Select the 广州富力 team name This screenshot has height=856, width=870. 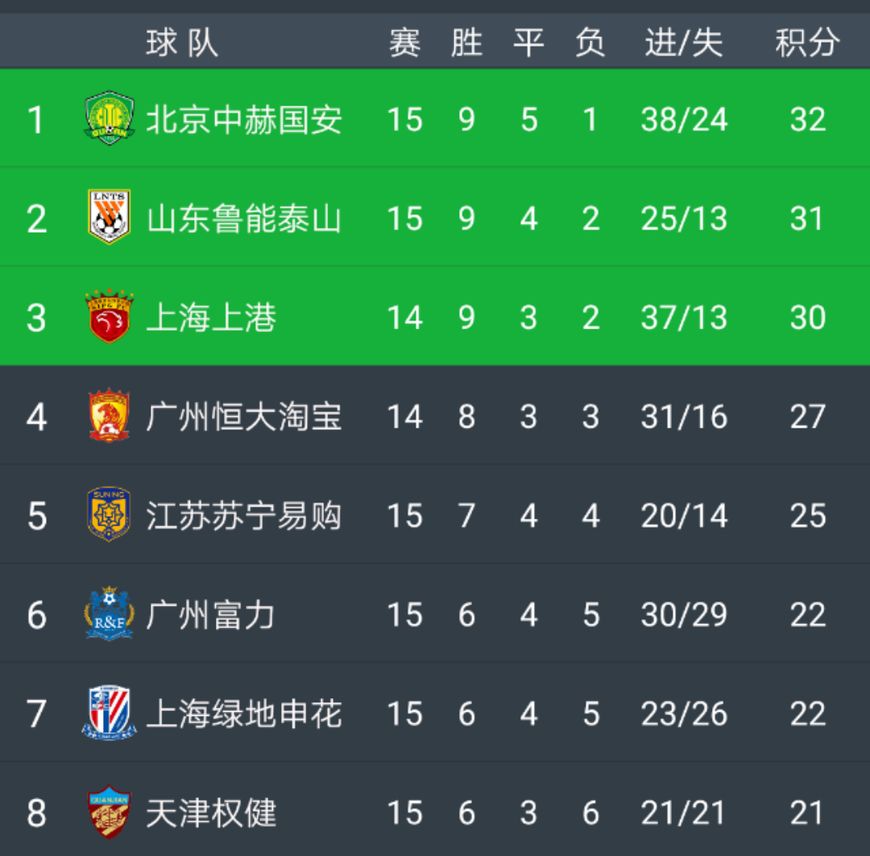click(x=211, y=614)
